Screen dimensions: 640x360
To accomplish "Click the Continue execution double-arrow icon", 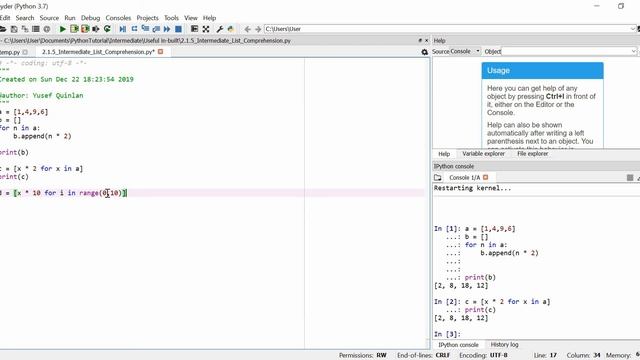I will [167, 29].
